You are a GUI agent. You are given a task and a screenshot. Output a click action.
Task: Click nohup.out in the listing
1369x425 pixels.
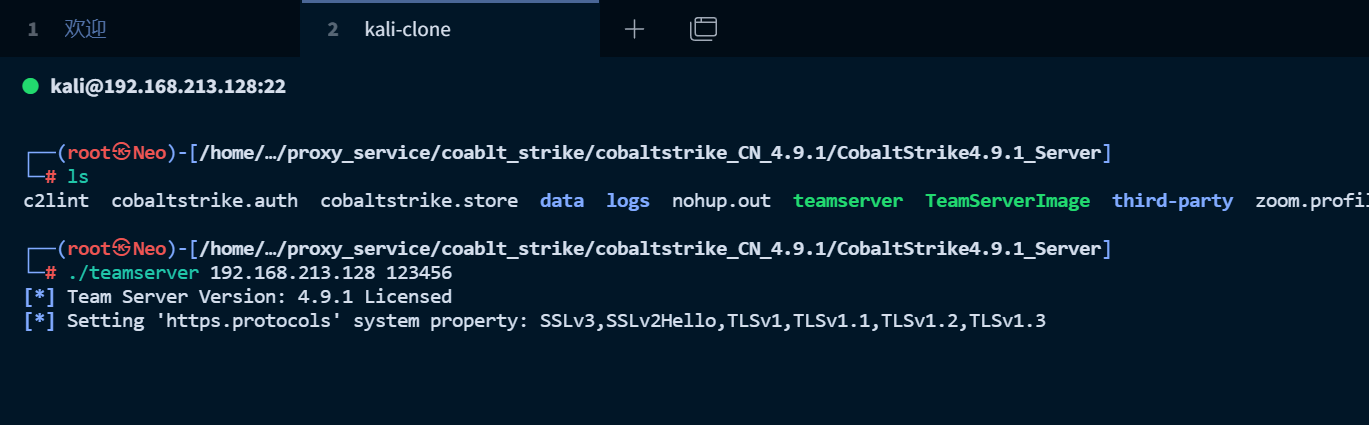pos(721,201)
